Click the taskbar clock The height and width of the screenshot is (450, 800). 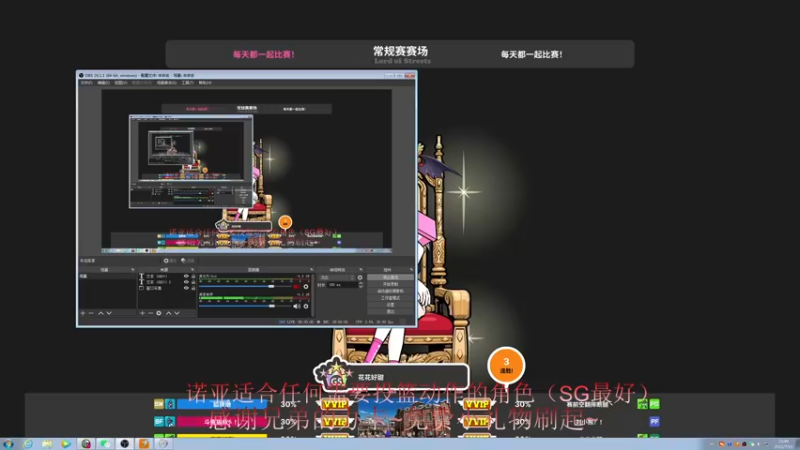pyautogui.click(x=785, y=442)
